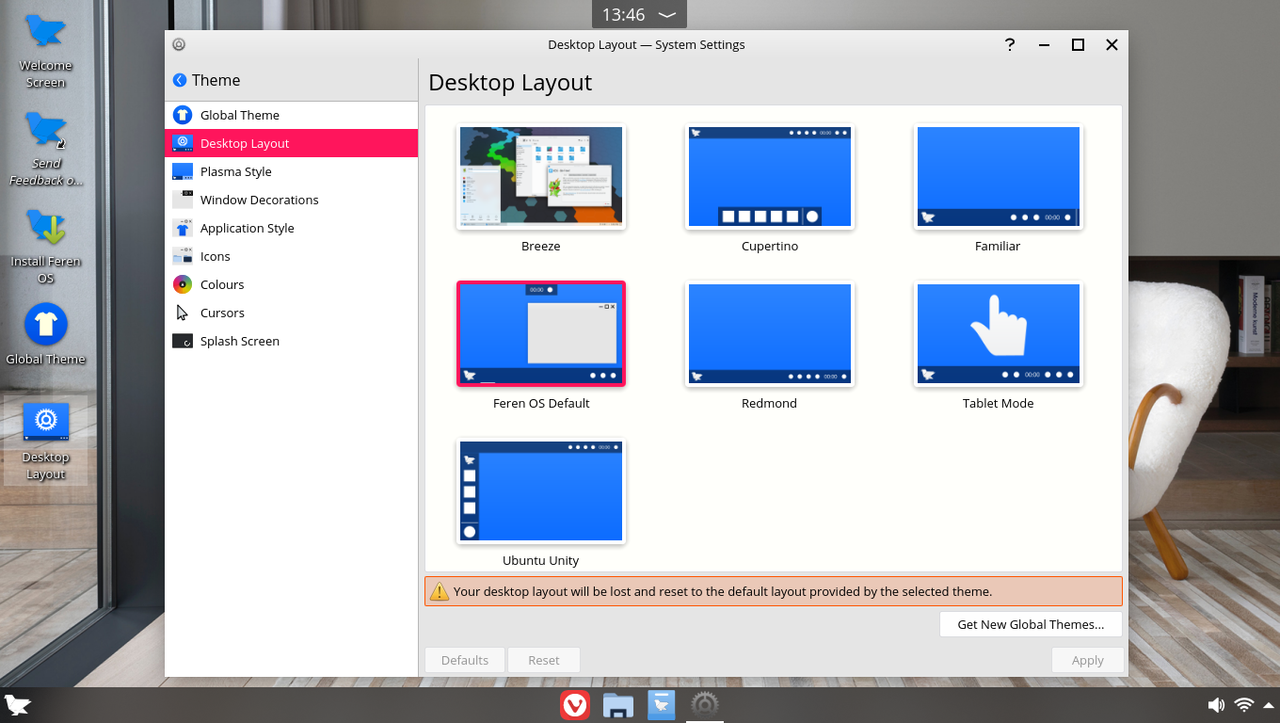Viewport: 1280px width, 723px height.
Task: Select the Plasma Style icon in sidebar
Action: (182, 172)
